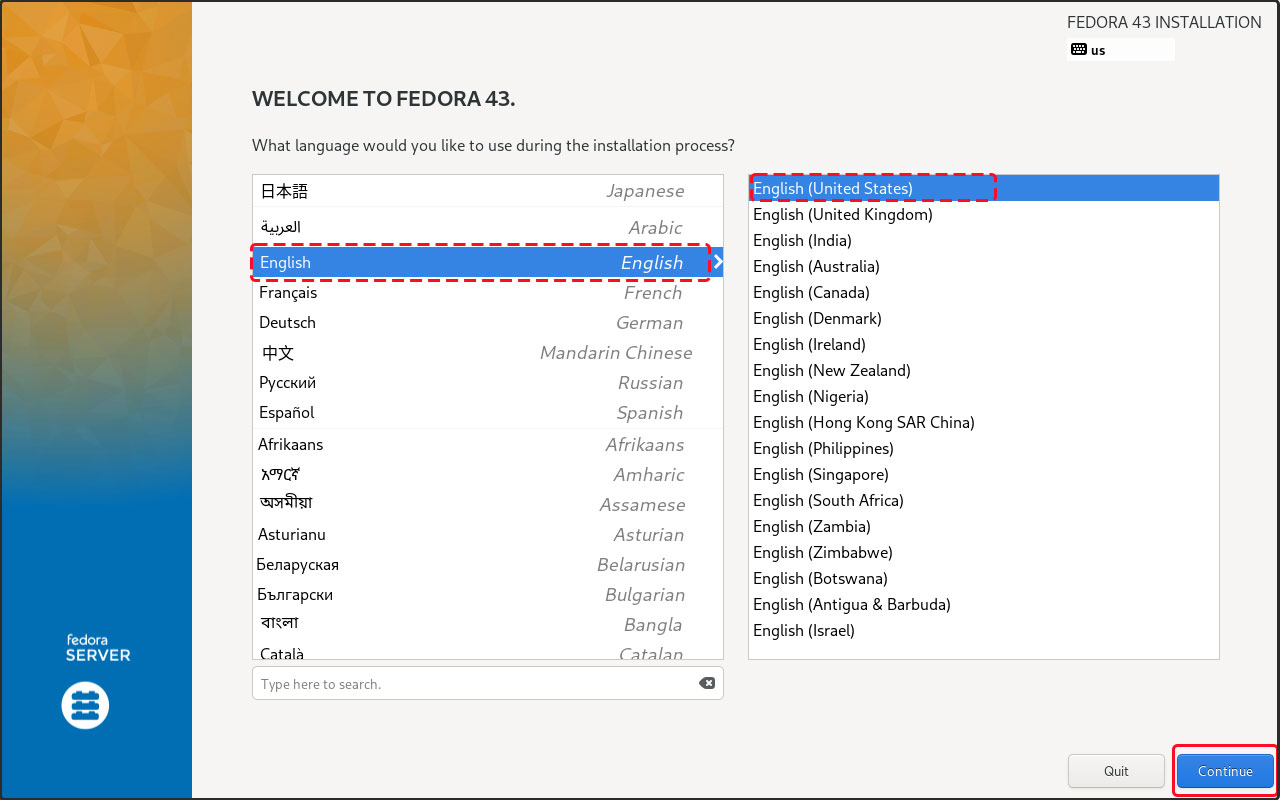
Task: Select English (Singapore) locale
Action: (820, 474)
